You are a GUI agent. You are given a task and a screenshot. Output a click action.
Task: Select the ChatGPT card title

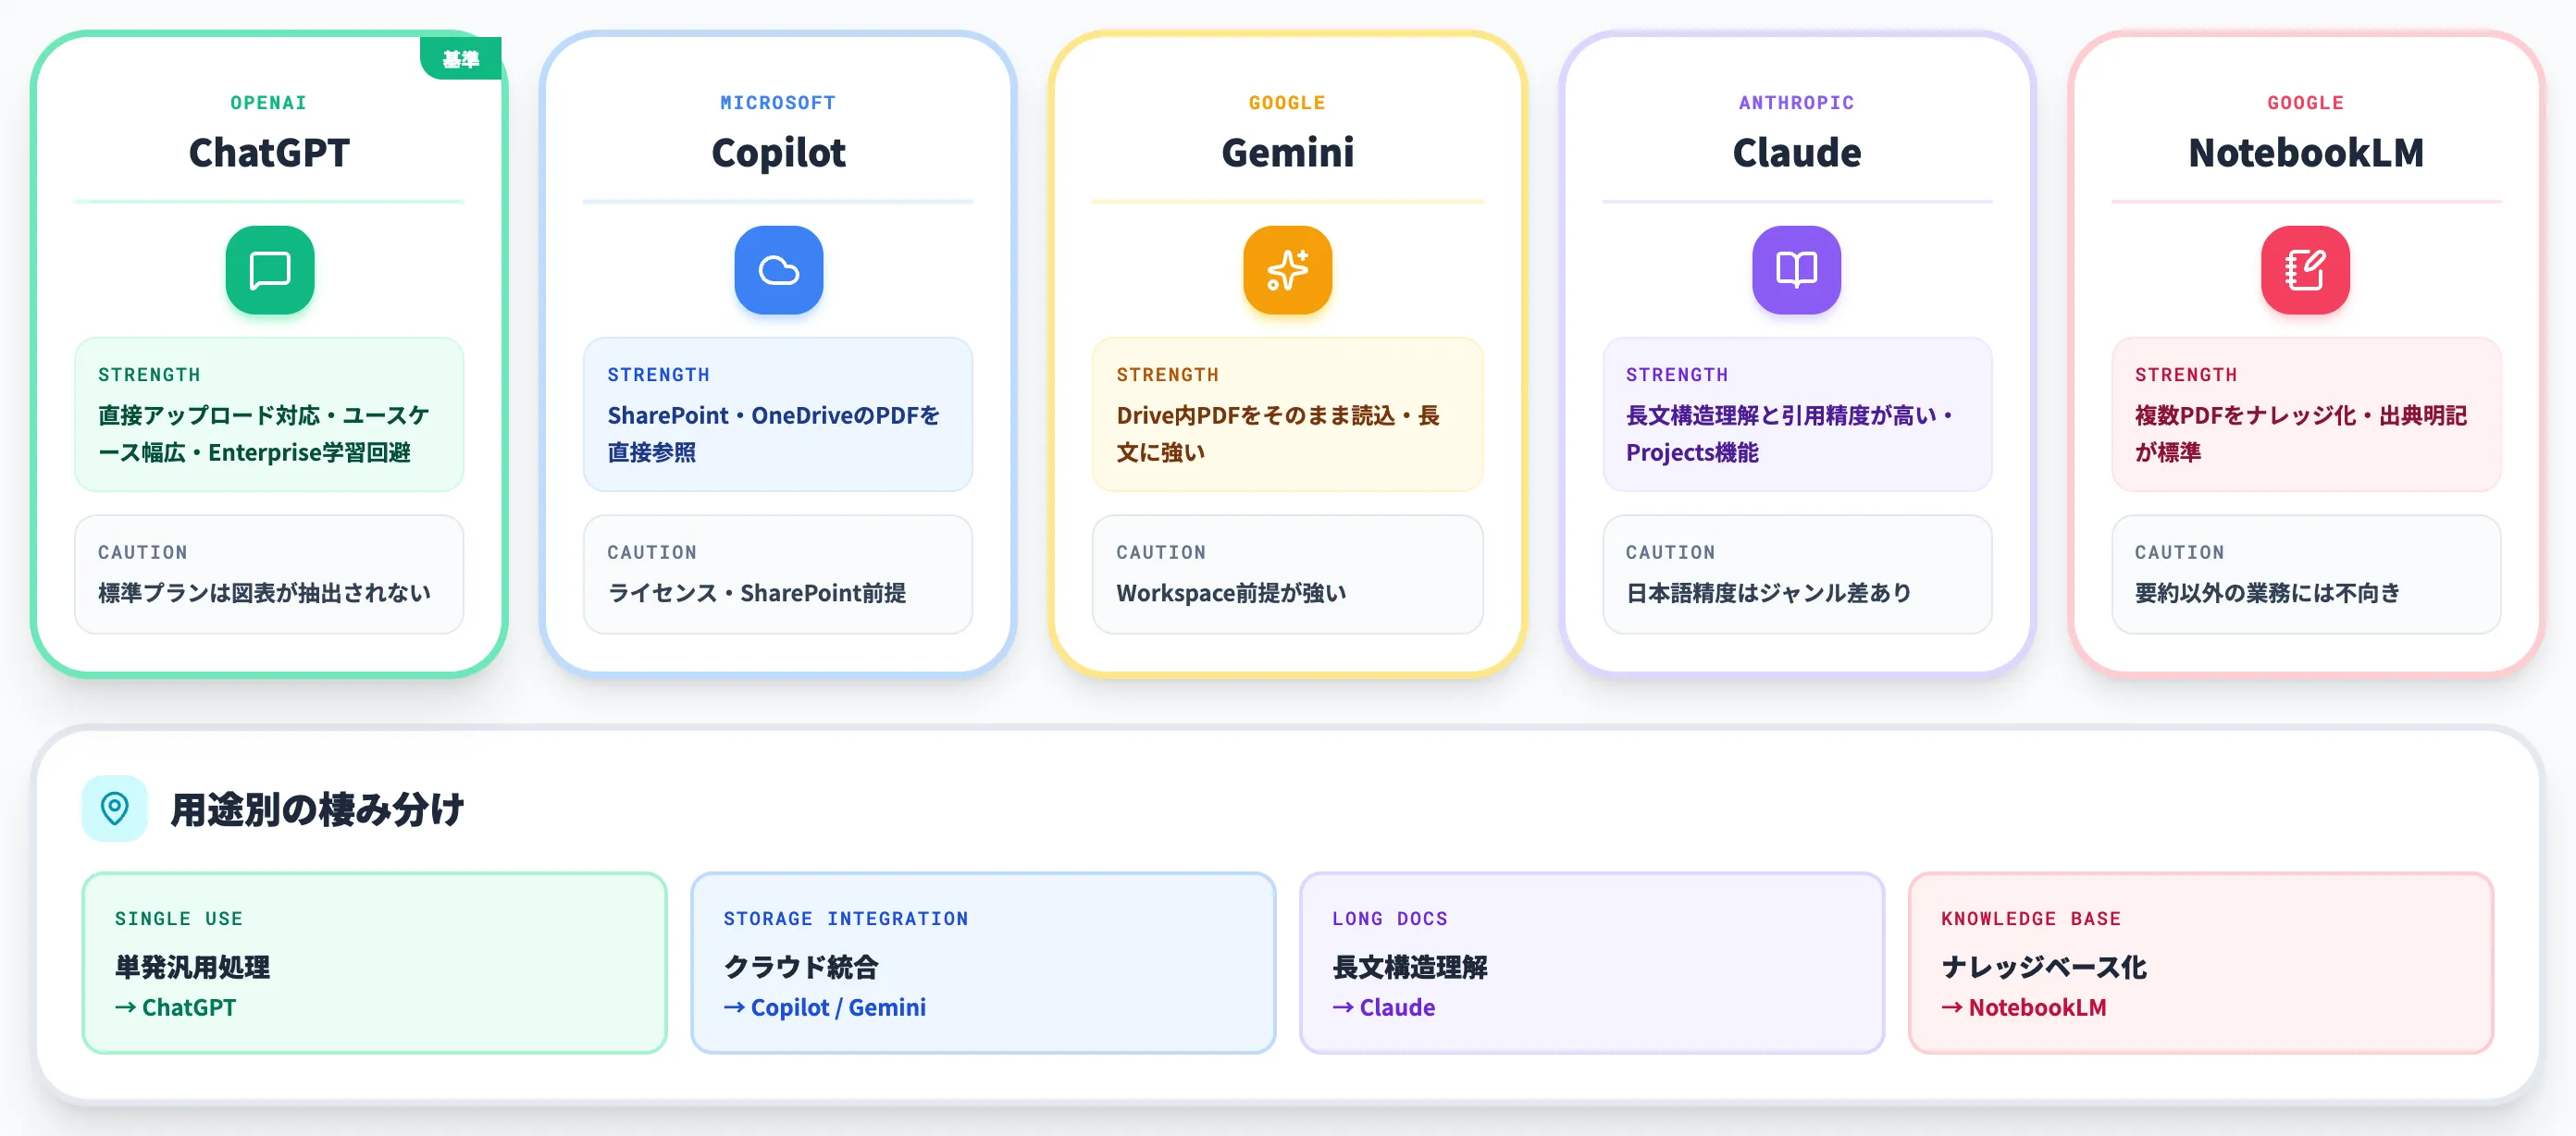[269, 152]
